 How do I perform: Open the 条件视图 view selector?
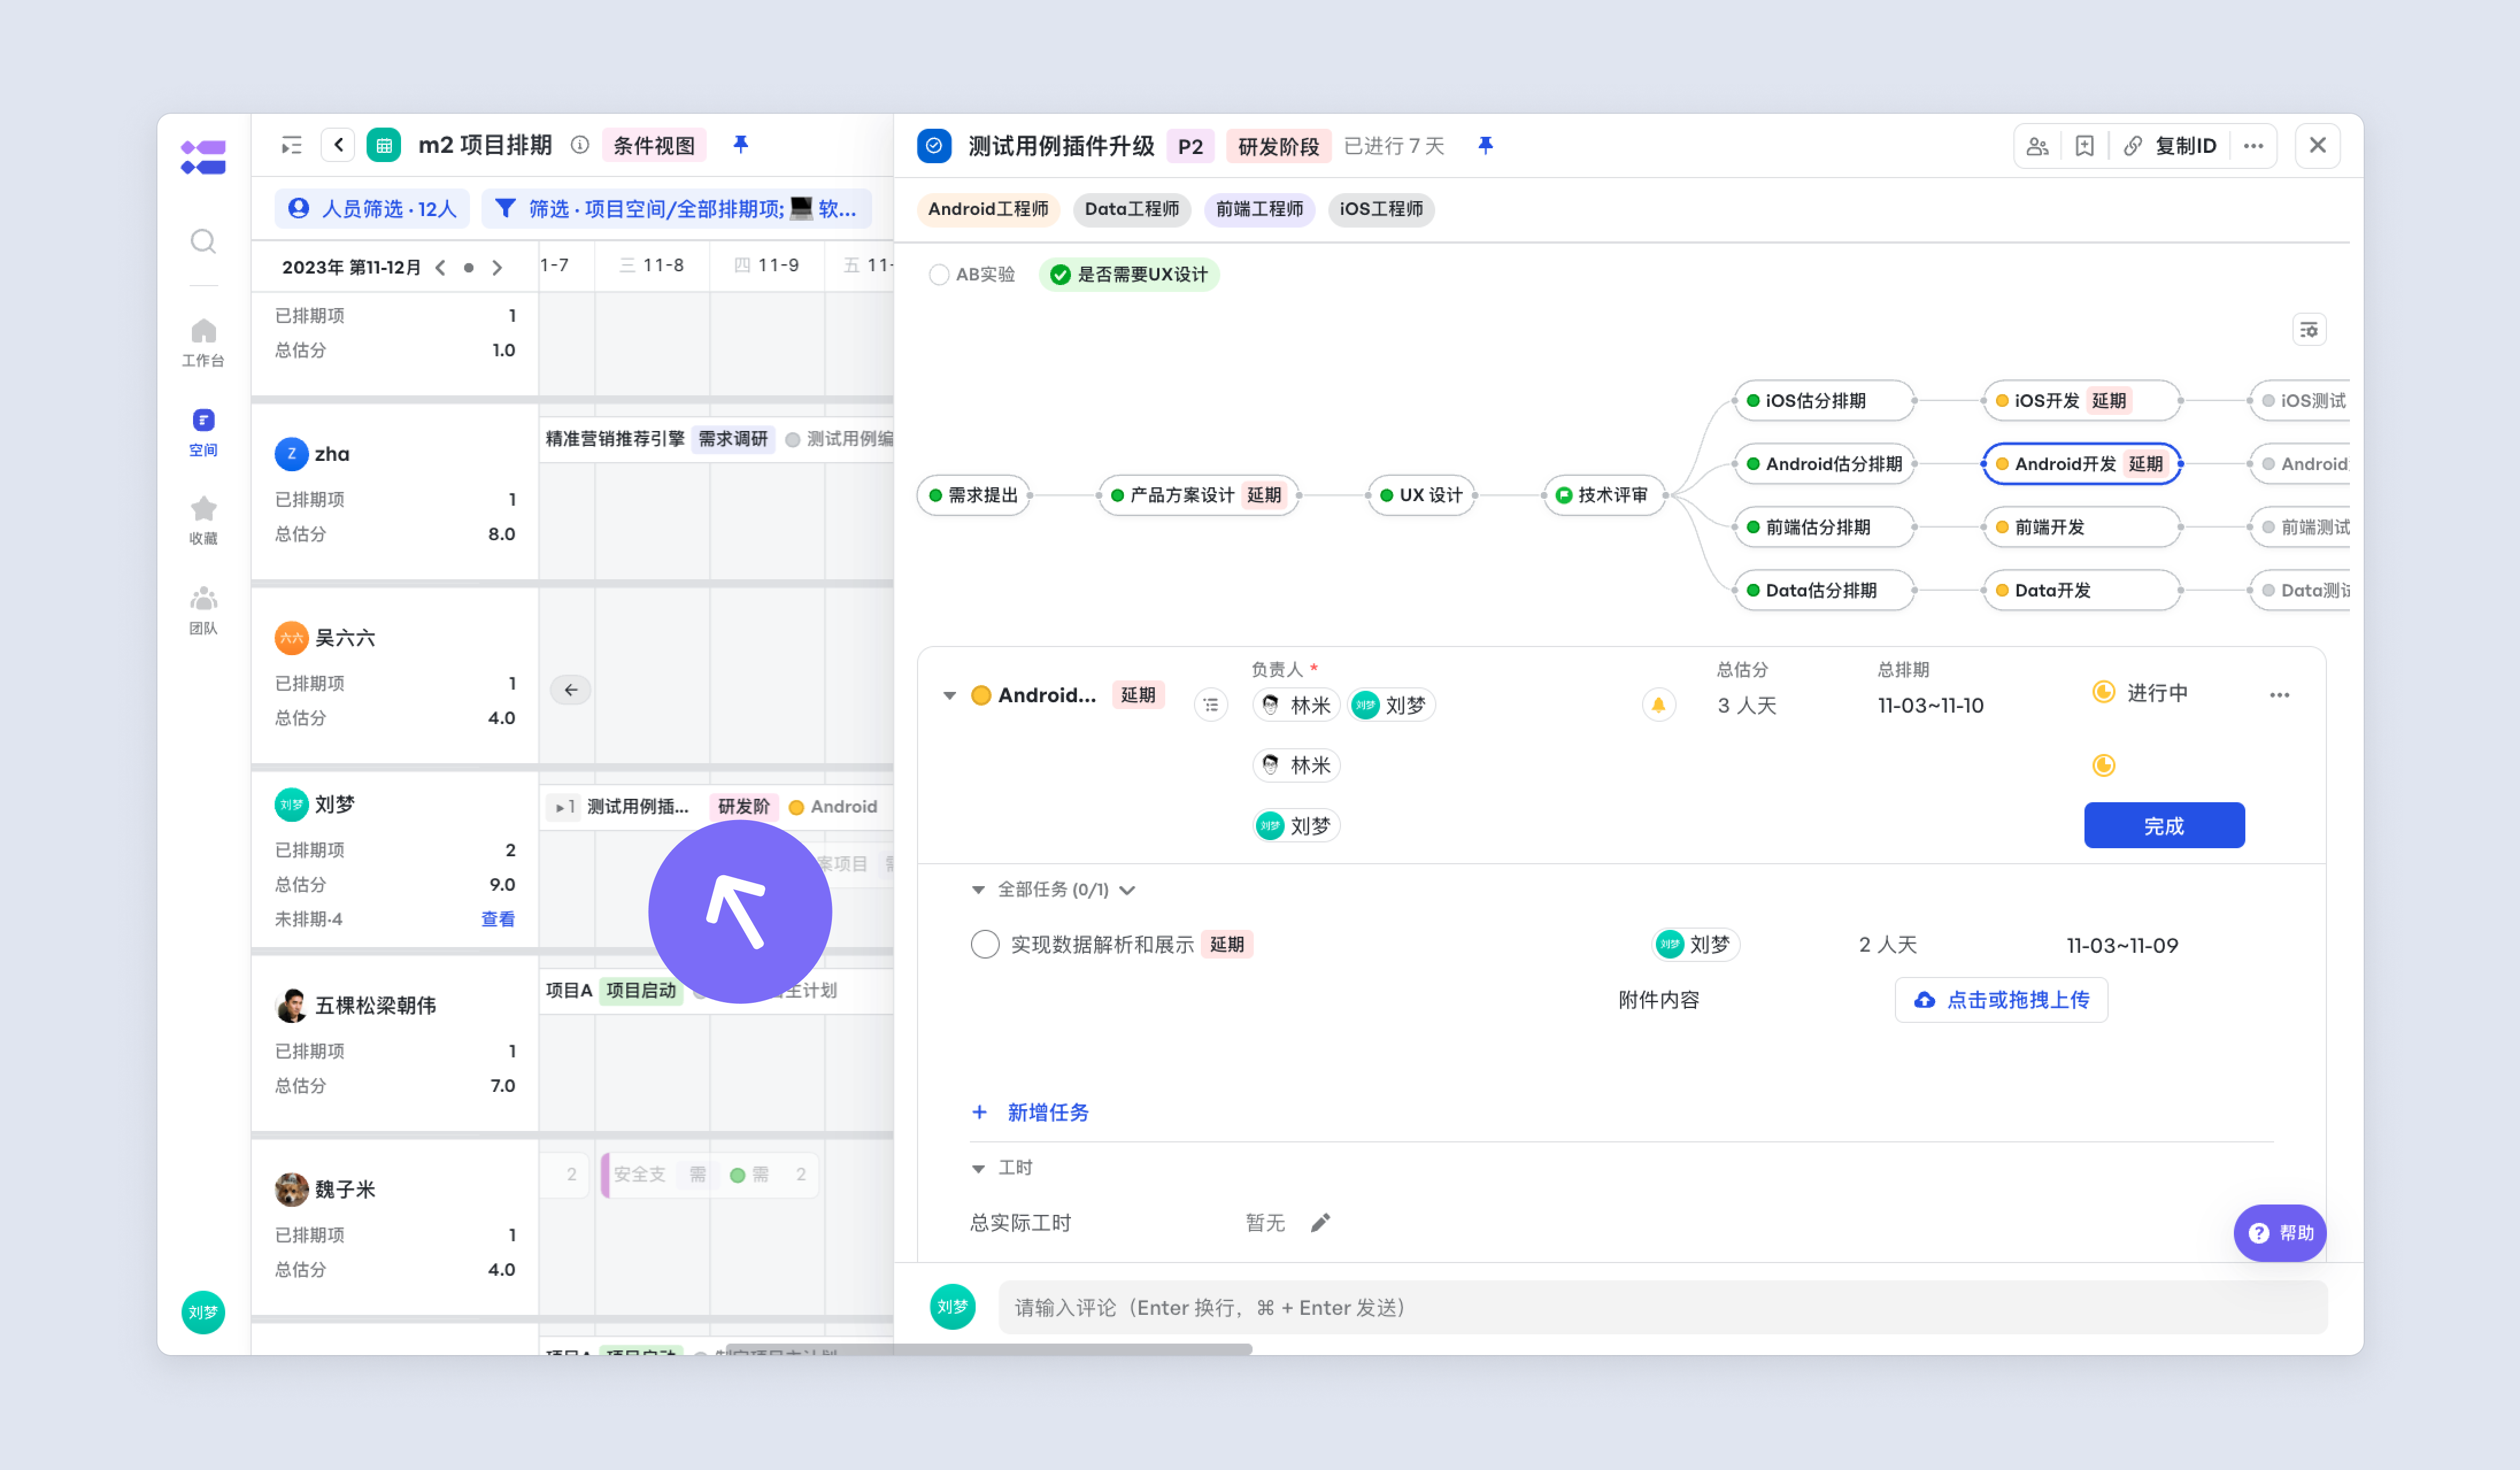(654, 145)
